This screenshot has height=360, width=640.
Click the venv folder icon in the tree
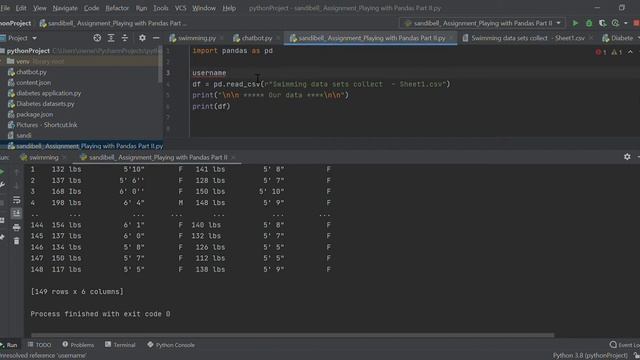click(x=11, y=61)
